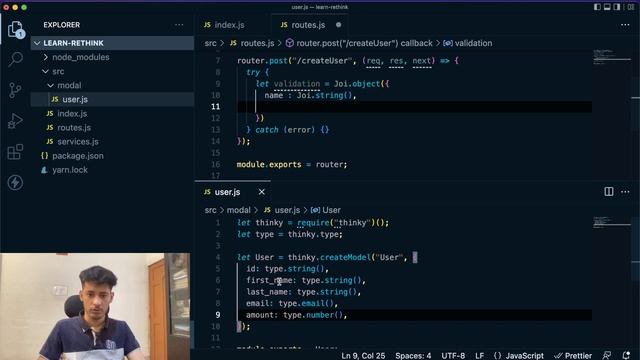Toggle primary sidebar layout icon
640x360 pixels.
pyautogui.click(x=597, y=7)
